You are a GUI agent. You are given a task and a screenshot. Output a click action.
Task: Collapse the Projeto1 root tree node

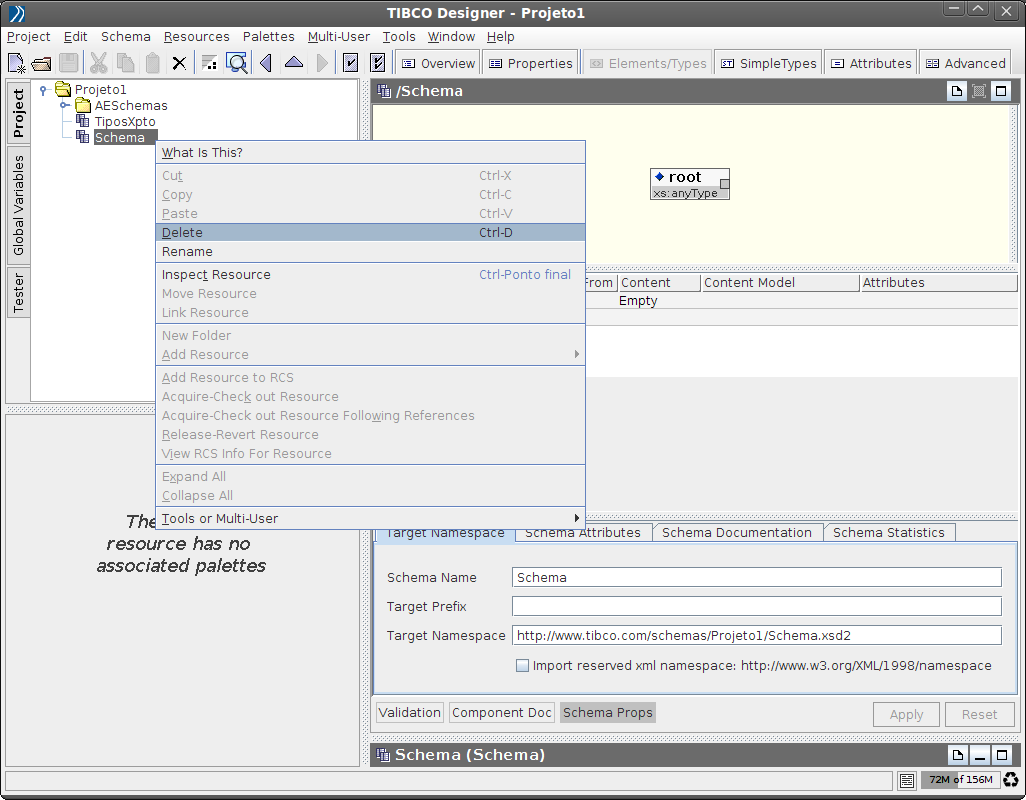[x=43, y=90]
